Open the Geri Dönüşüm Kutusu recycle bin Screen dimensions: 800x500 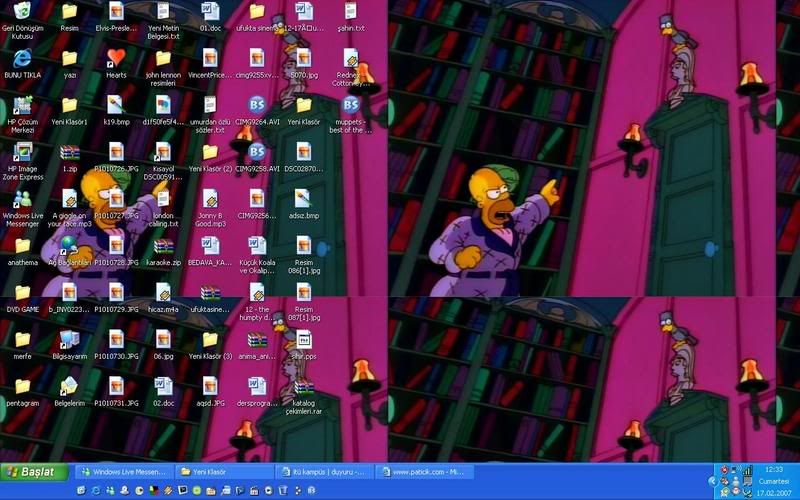(22, 13)
